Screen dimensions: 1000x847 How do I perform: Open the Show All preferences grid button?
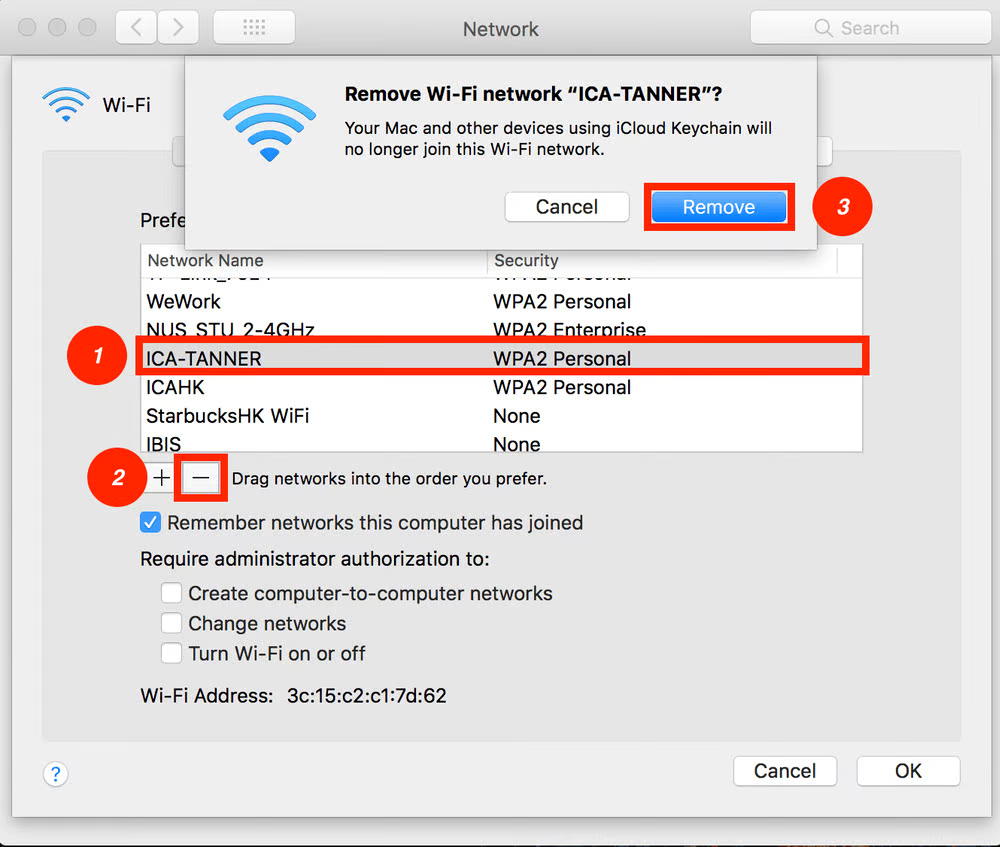[254, 27]
